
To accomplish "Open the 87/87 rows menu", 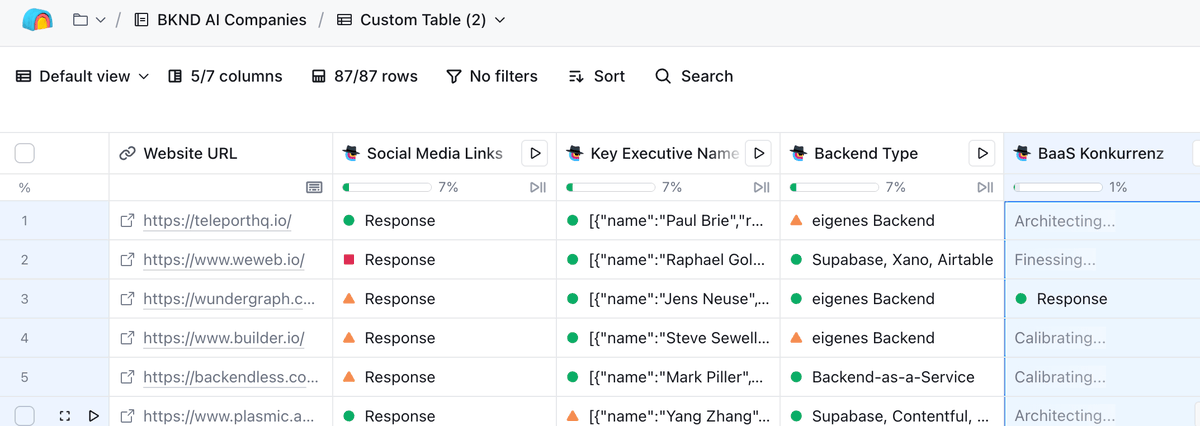I will click(364, 76).
